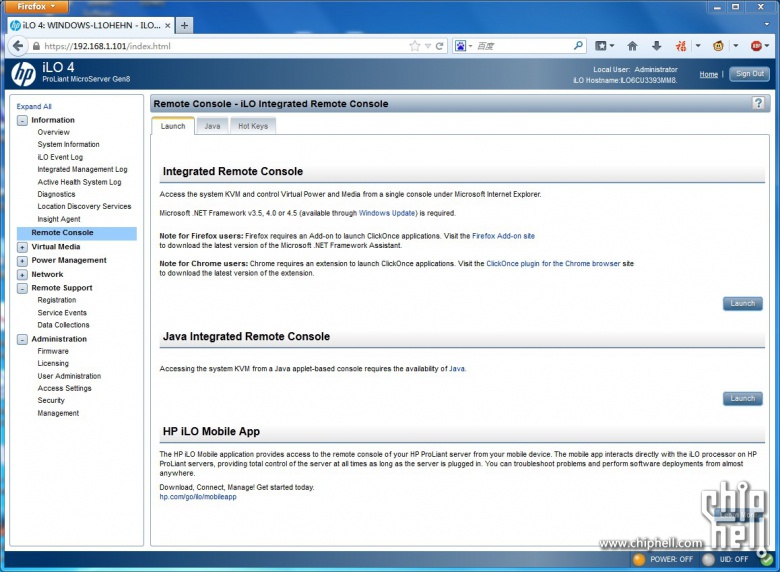Image resolution: width=780 pixels, height=572 pixels.
Task: Reload the page with the refresh icon
Action: pos(439,46)
